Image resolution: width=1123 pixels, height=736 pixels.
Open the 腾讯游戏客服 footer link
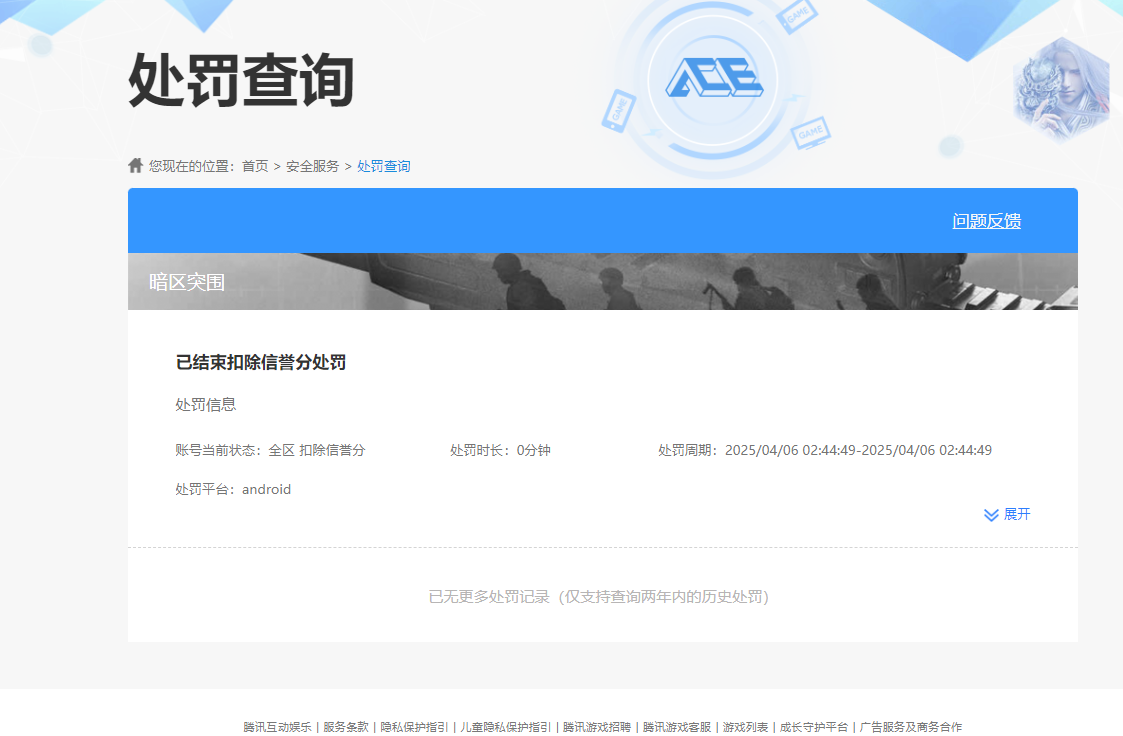(677, 727)
